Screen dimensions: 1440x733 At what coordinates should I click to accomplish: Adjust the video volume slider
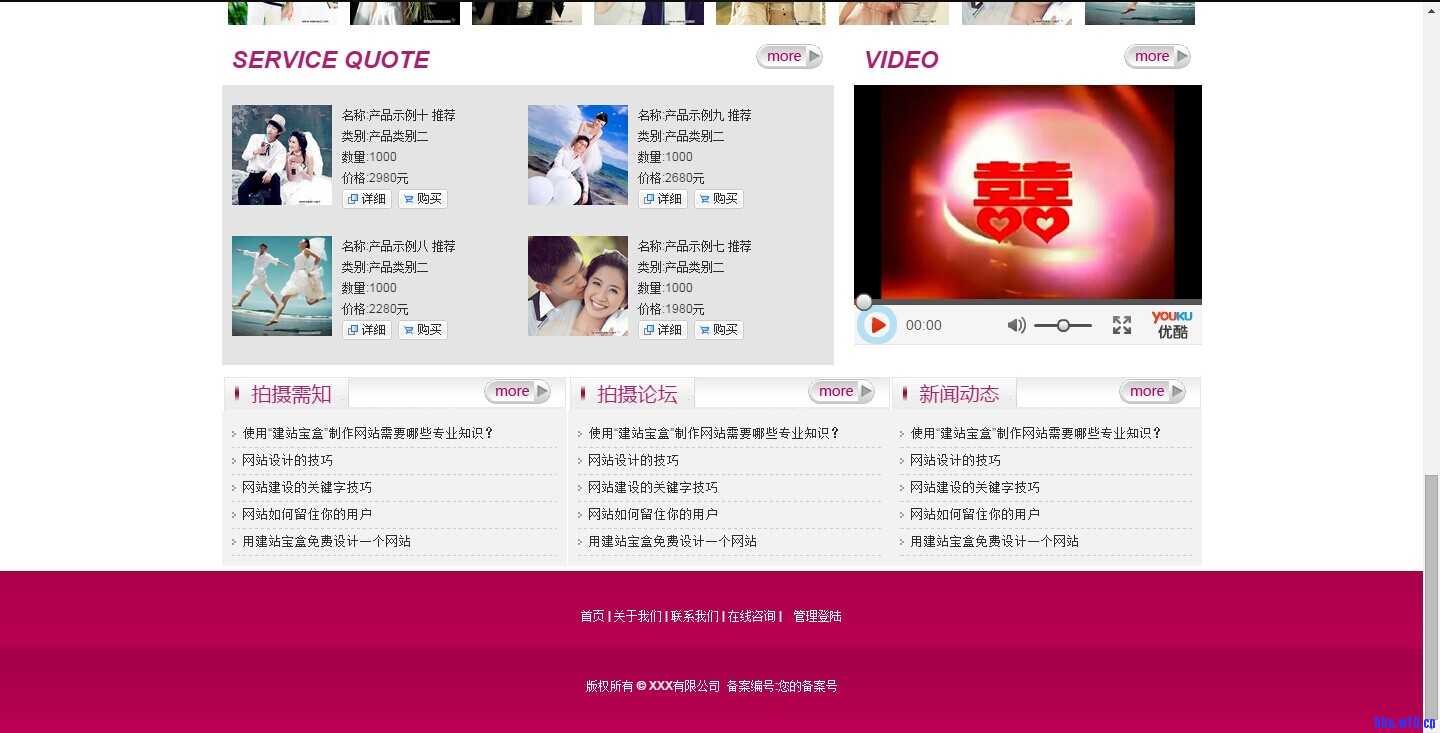point(1063,325)
